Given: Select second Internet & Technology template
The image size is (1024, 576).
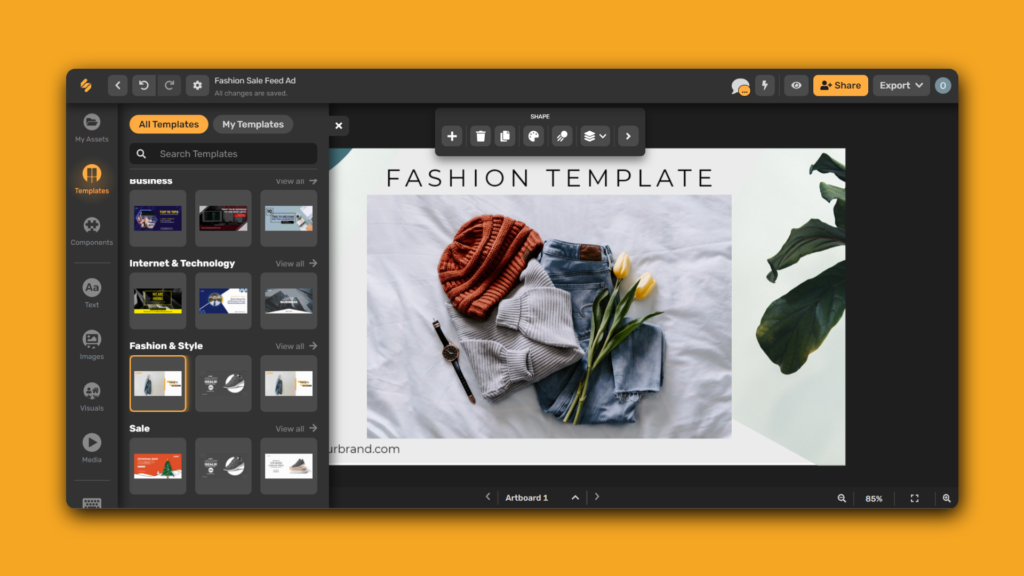Looking at the screenshot, I should [x=223, y=300].
